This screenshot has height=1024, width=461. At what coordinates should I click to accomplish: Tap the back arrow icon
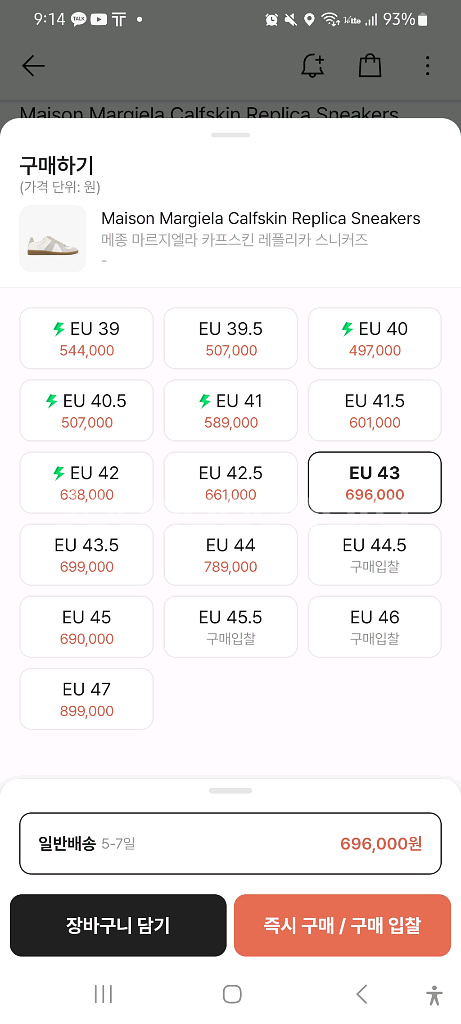tap(33, 65)
